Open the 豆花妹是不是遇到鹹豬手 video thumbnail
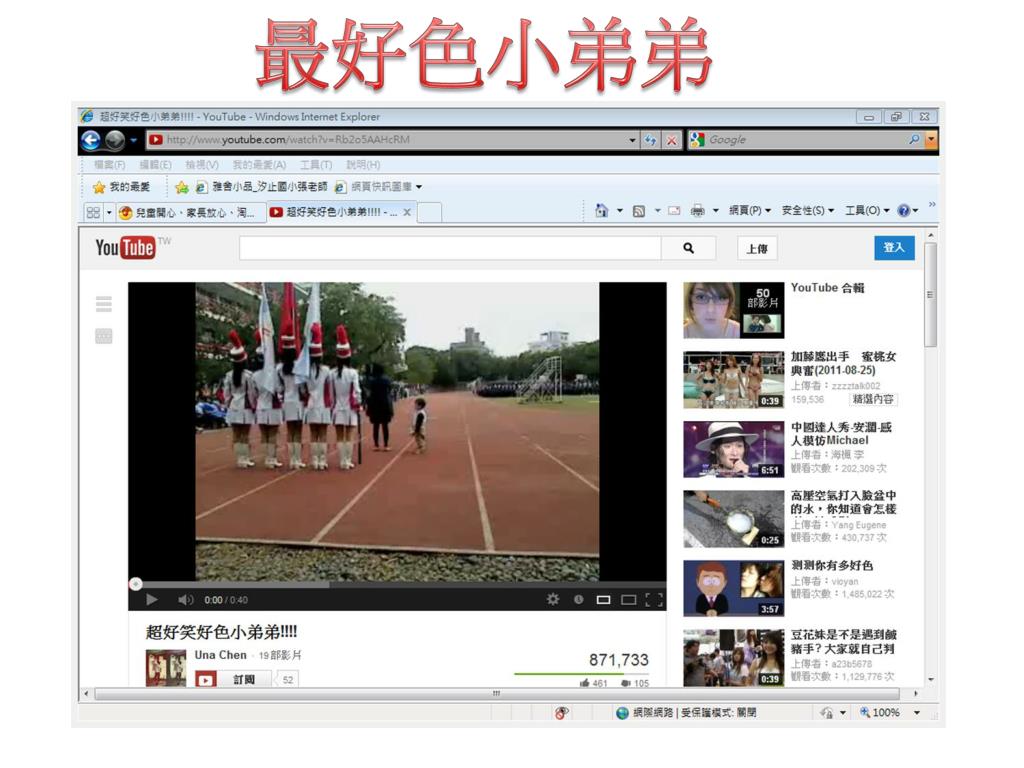Viewport: 1024px width, 768px height. click(x=733, y=657)
